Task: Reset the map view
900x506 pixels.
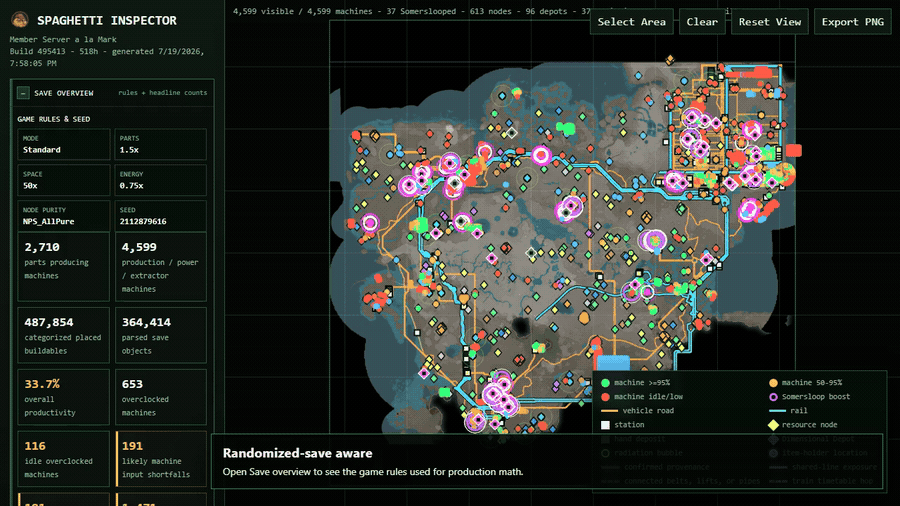Action: [770, 22]
